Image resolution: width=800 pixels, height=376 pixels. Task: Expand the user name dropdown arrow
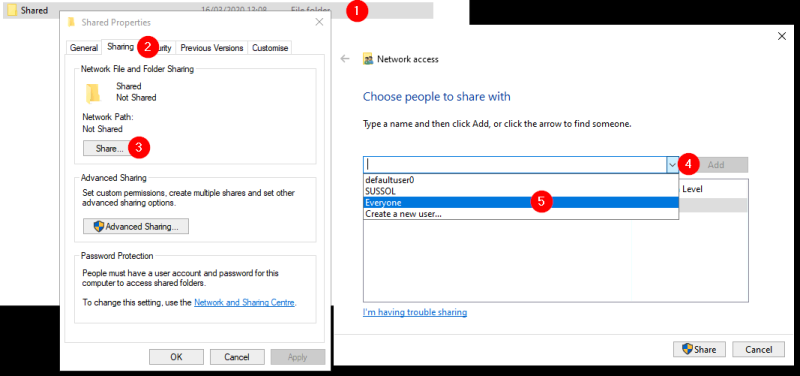672,165
